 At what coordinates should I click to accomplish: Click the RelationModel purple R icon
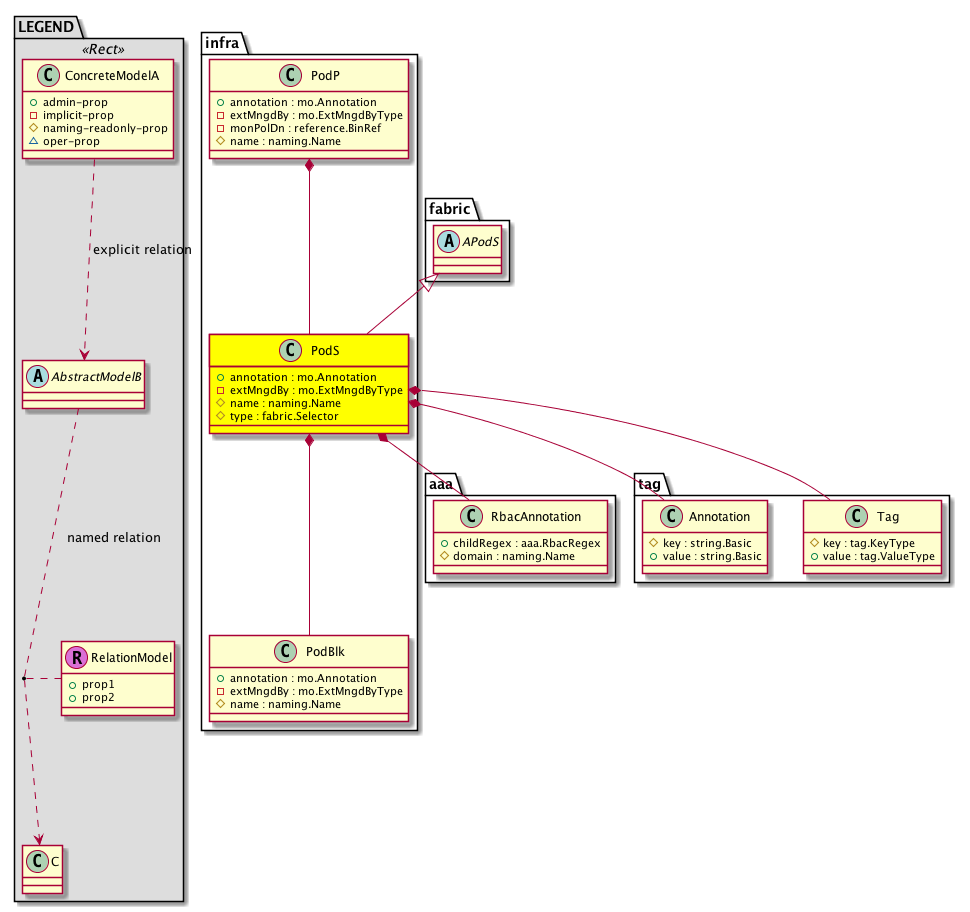pos(76,658)
